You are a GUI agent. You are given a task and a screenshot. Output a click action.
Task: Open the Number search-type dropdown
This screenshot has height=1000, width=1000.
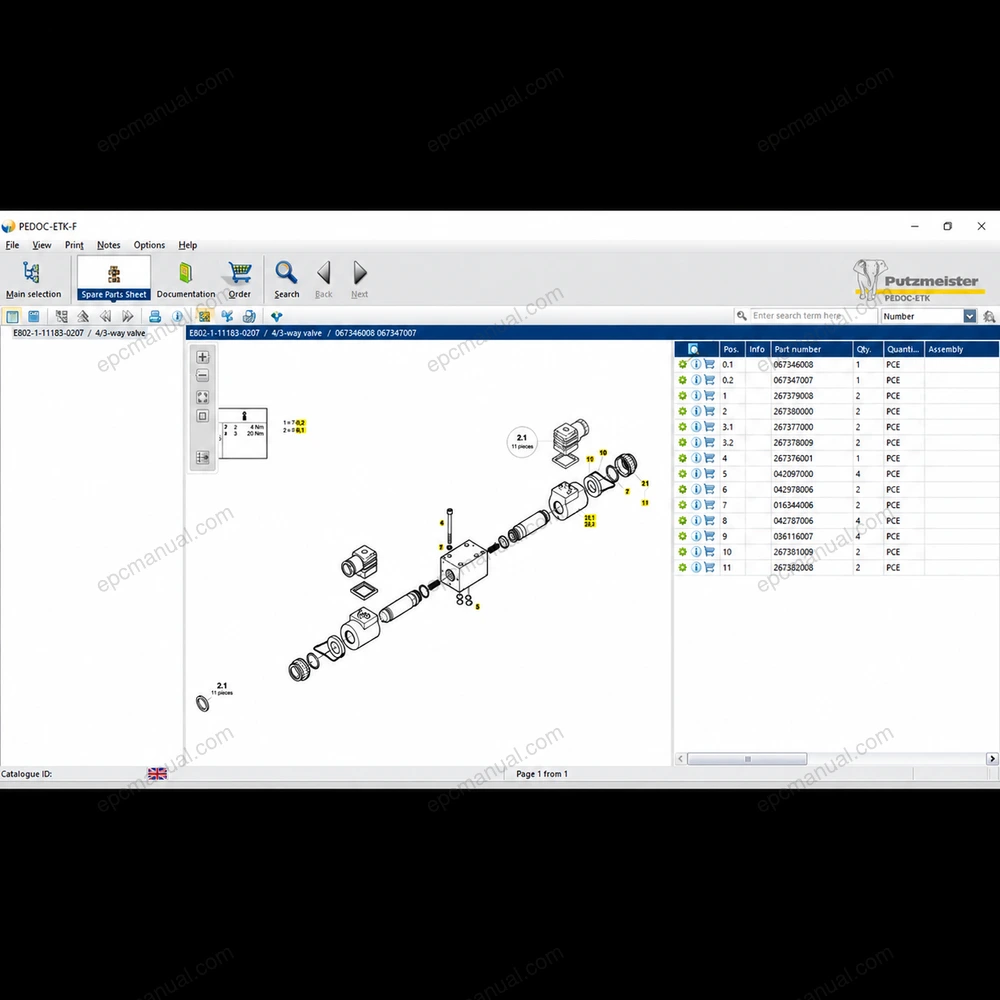coord(969,316)
